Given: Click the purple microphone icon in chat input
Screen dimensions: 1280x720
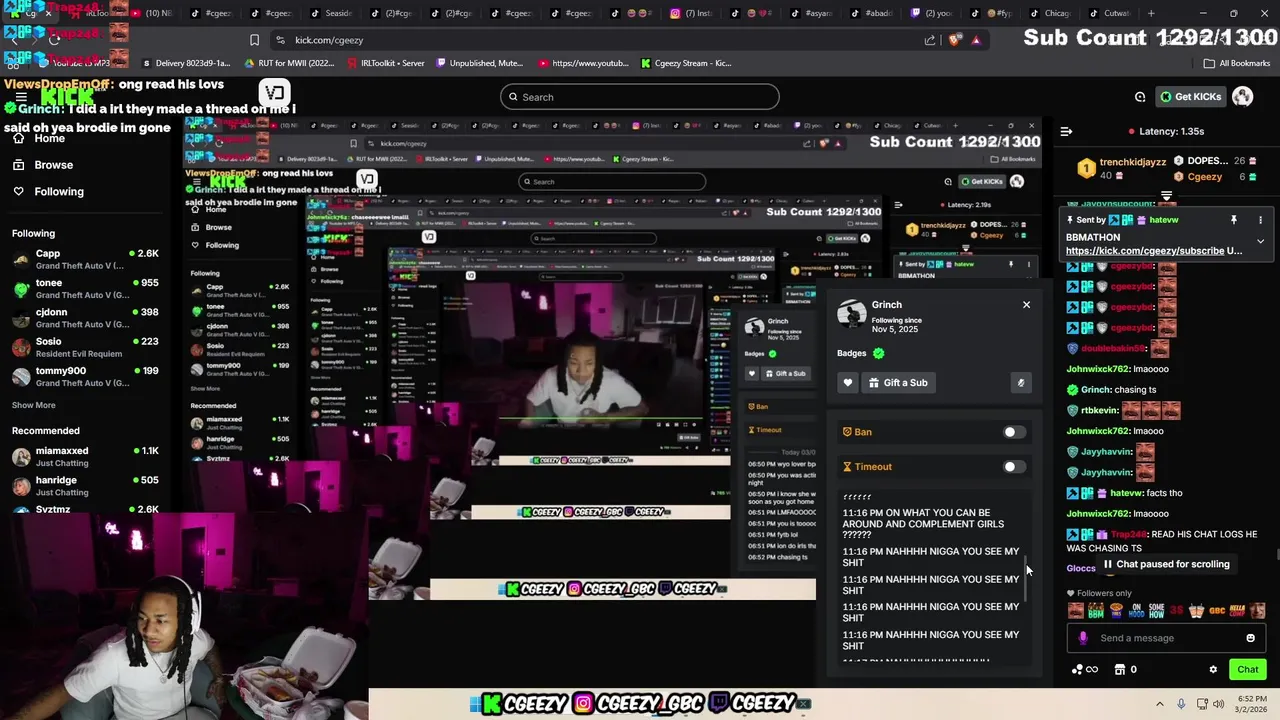Looking at the screenshot, I should click(x=1083, y=638).
